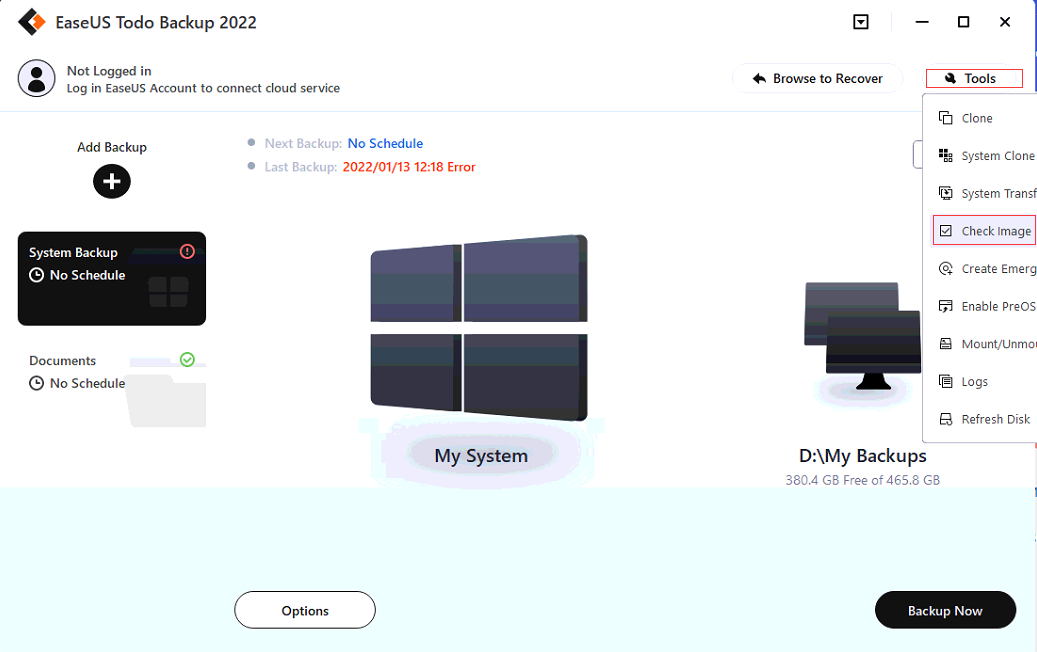Click the clock icon under Documents
Viewport: 1037px width, 652px height.
[36, 384]
